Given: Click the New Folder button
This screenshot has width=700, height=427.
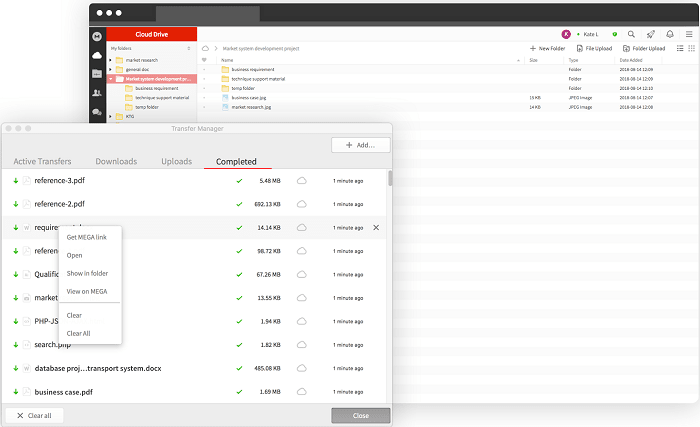Looking at the screenshot, I should click(x=547, y=48).
